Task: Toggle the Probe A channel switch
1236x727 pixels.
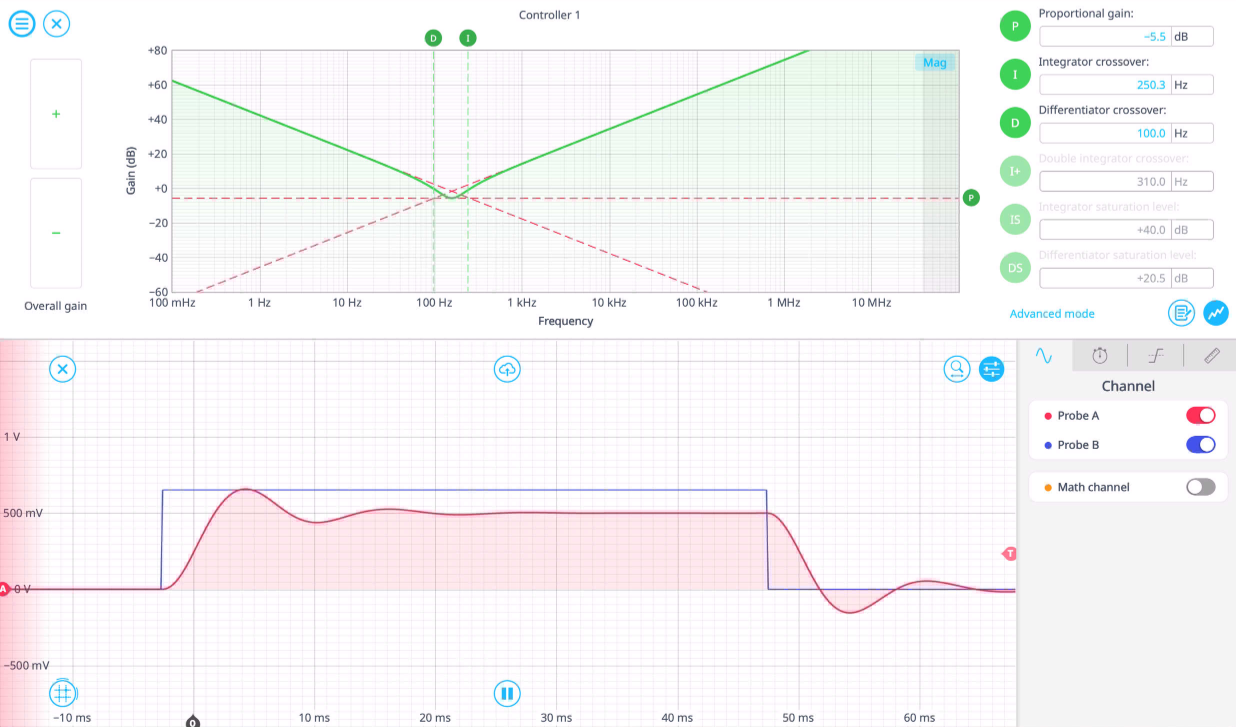Action: click(1200, 415)
